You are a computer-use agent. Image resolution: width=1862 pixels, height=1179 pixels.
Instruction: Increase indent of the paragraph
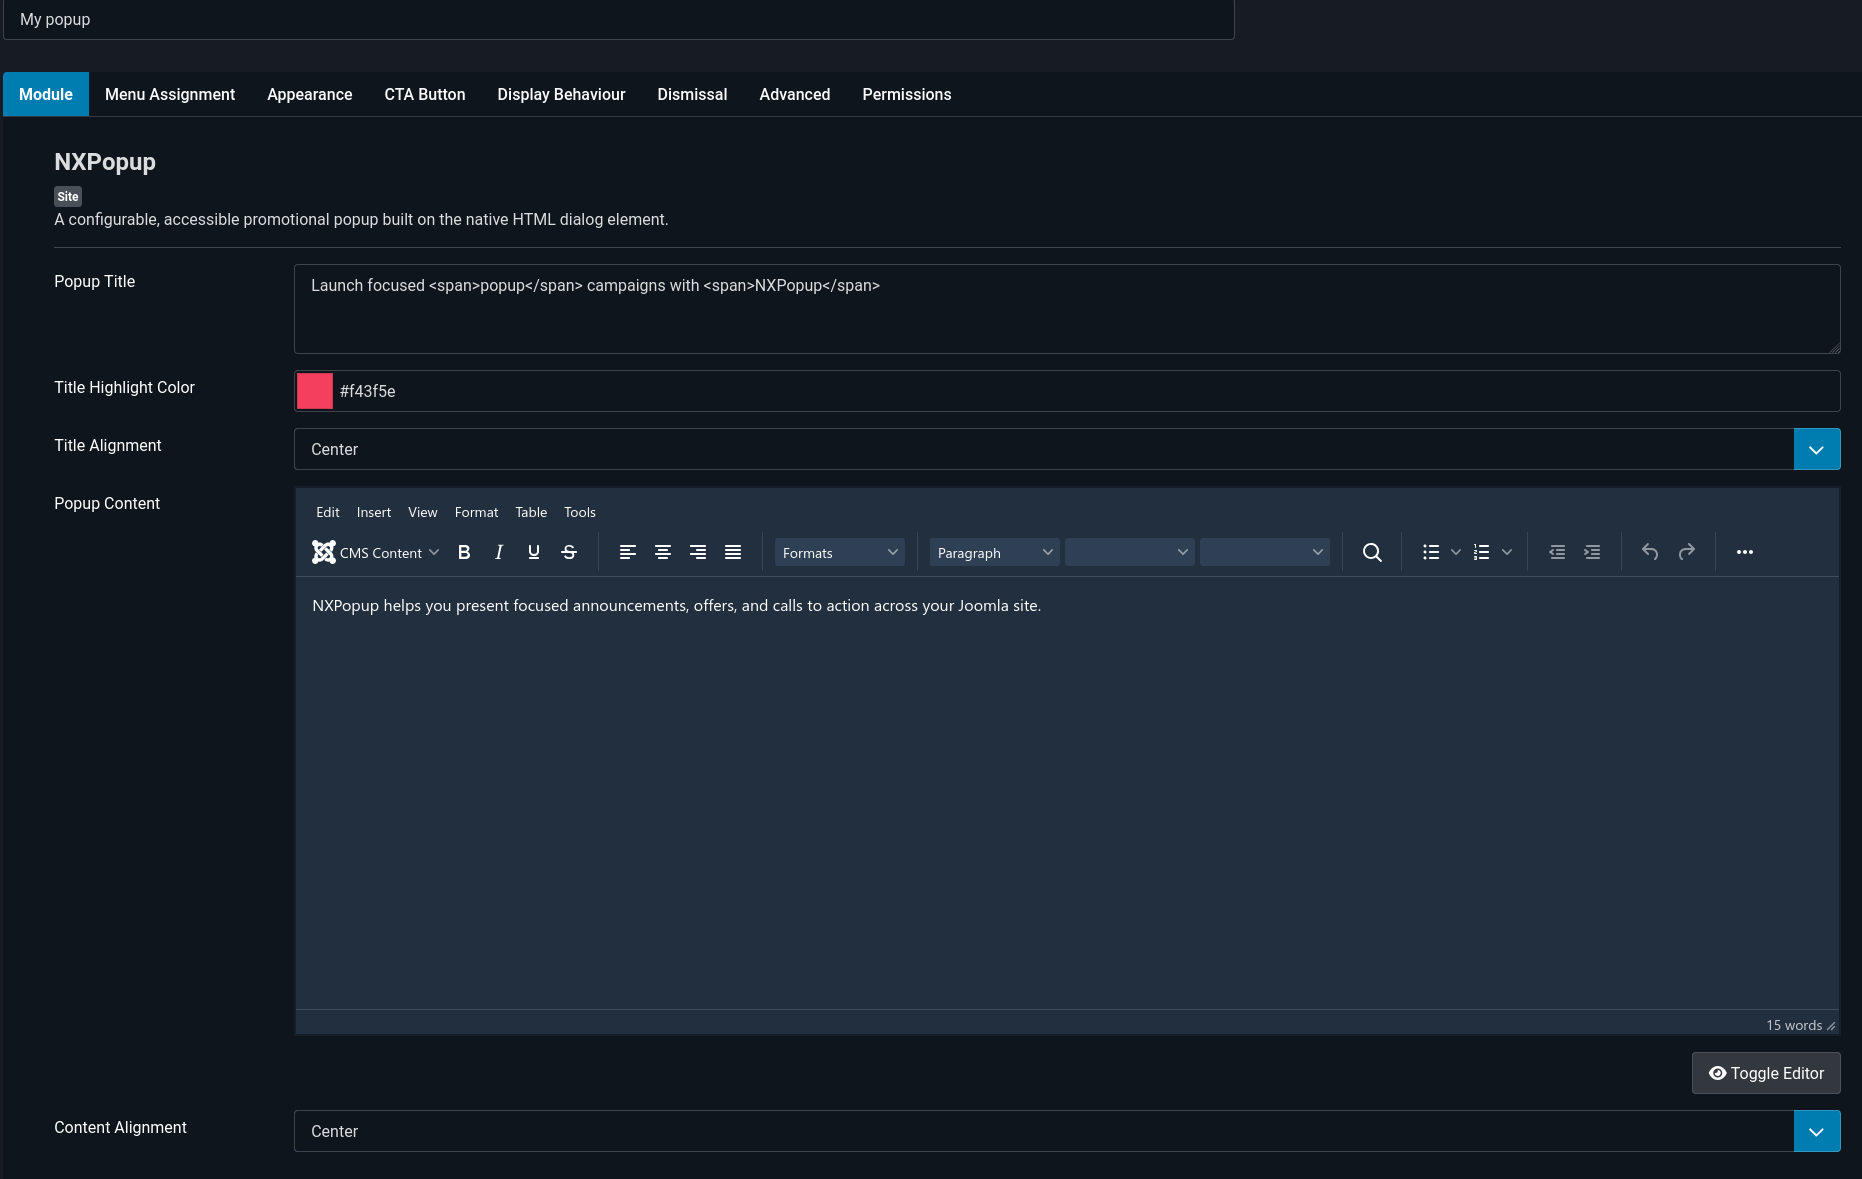(x=1592, y=552)
